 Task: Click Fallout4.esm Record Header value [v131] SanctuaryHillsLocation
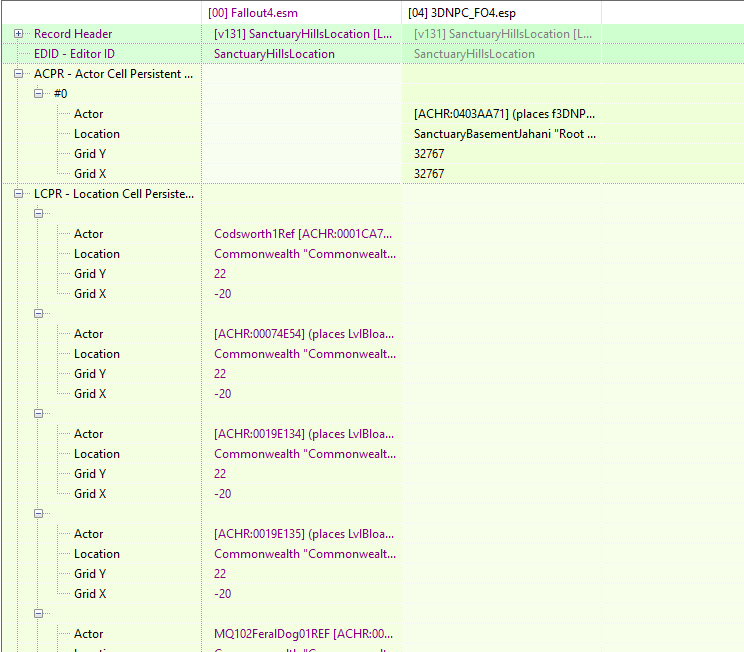pos(303,34)
